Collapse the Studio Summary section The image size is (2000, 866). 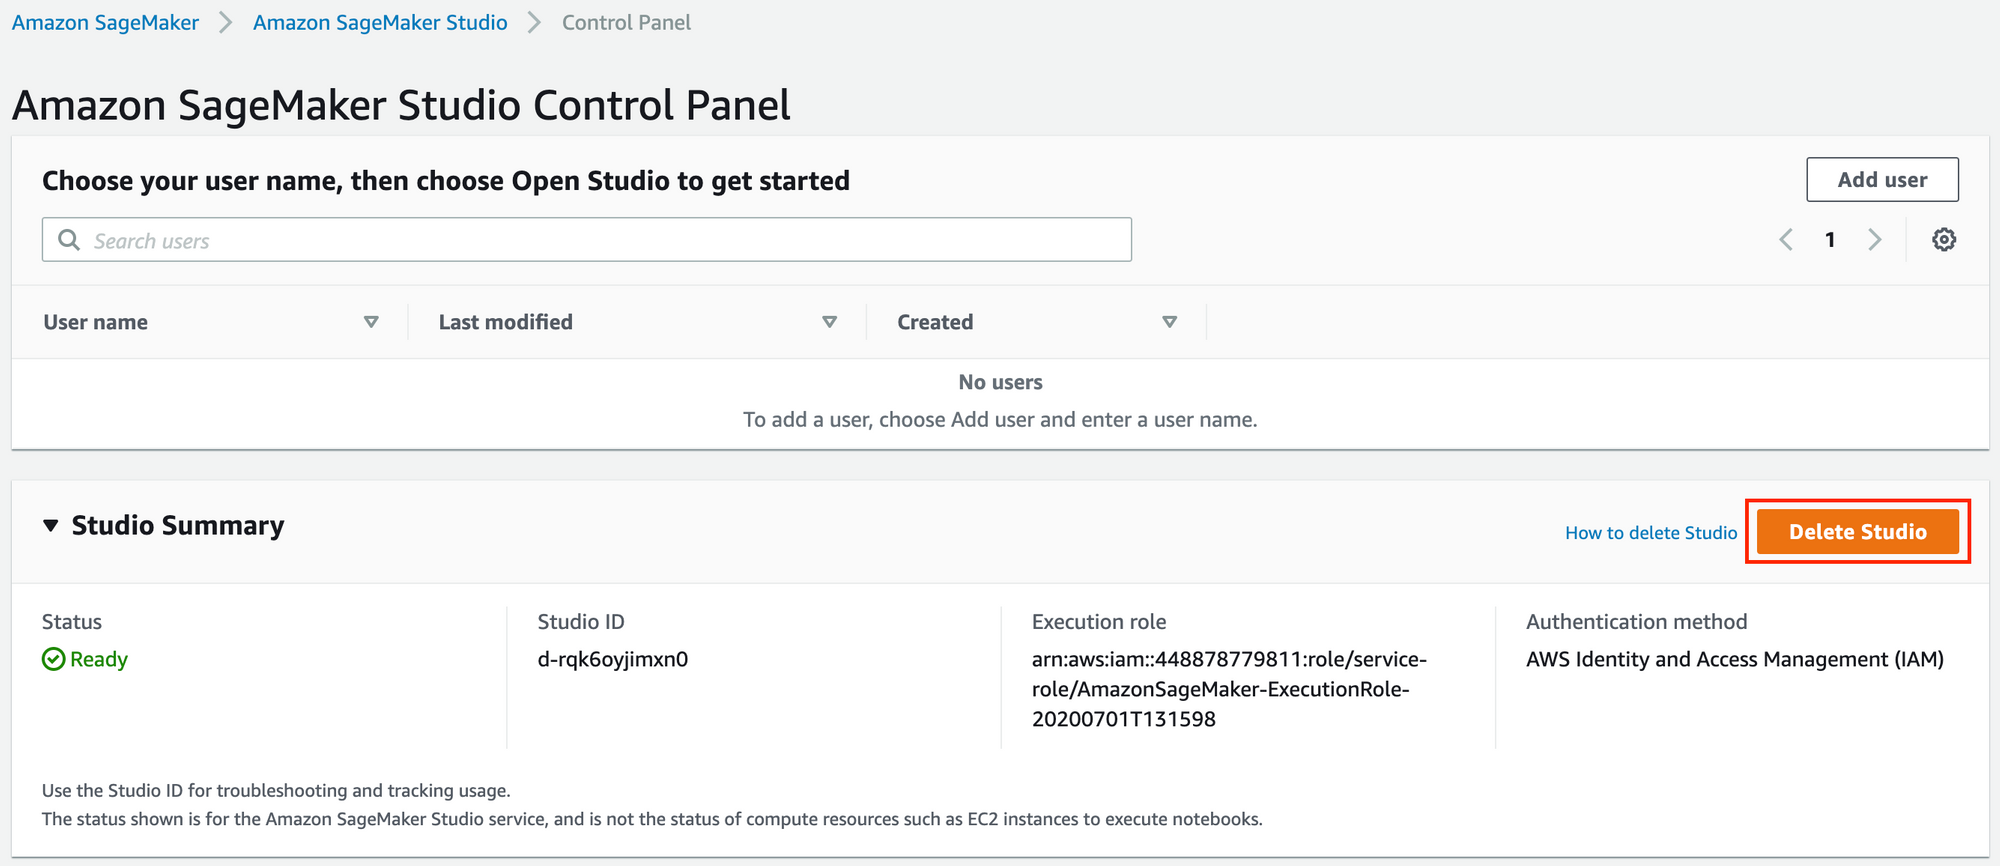(x=51, y=526)
